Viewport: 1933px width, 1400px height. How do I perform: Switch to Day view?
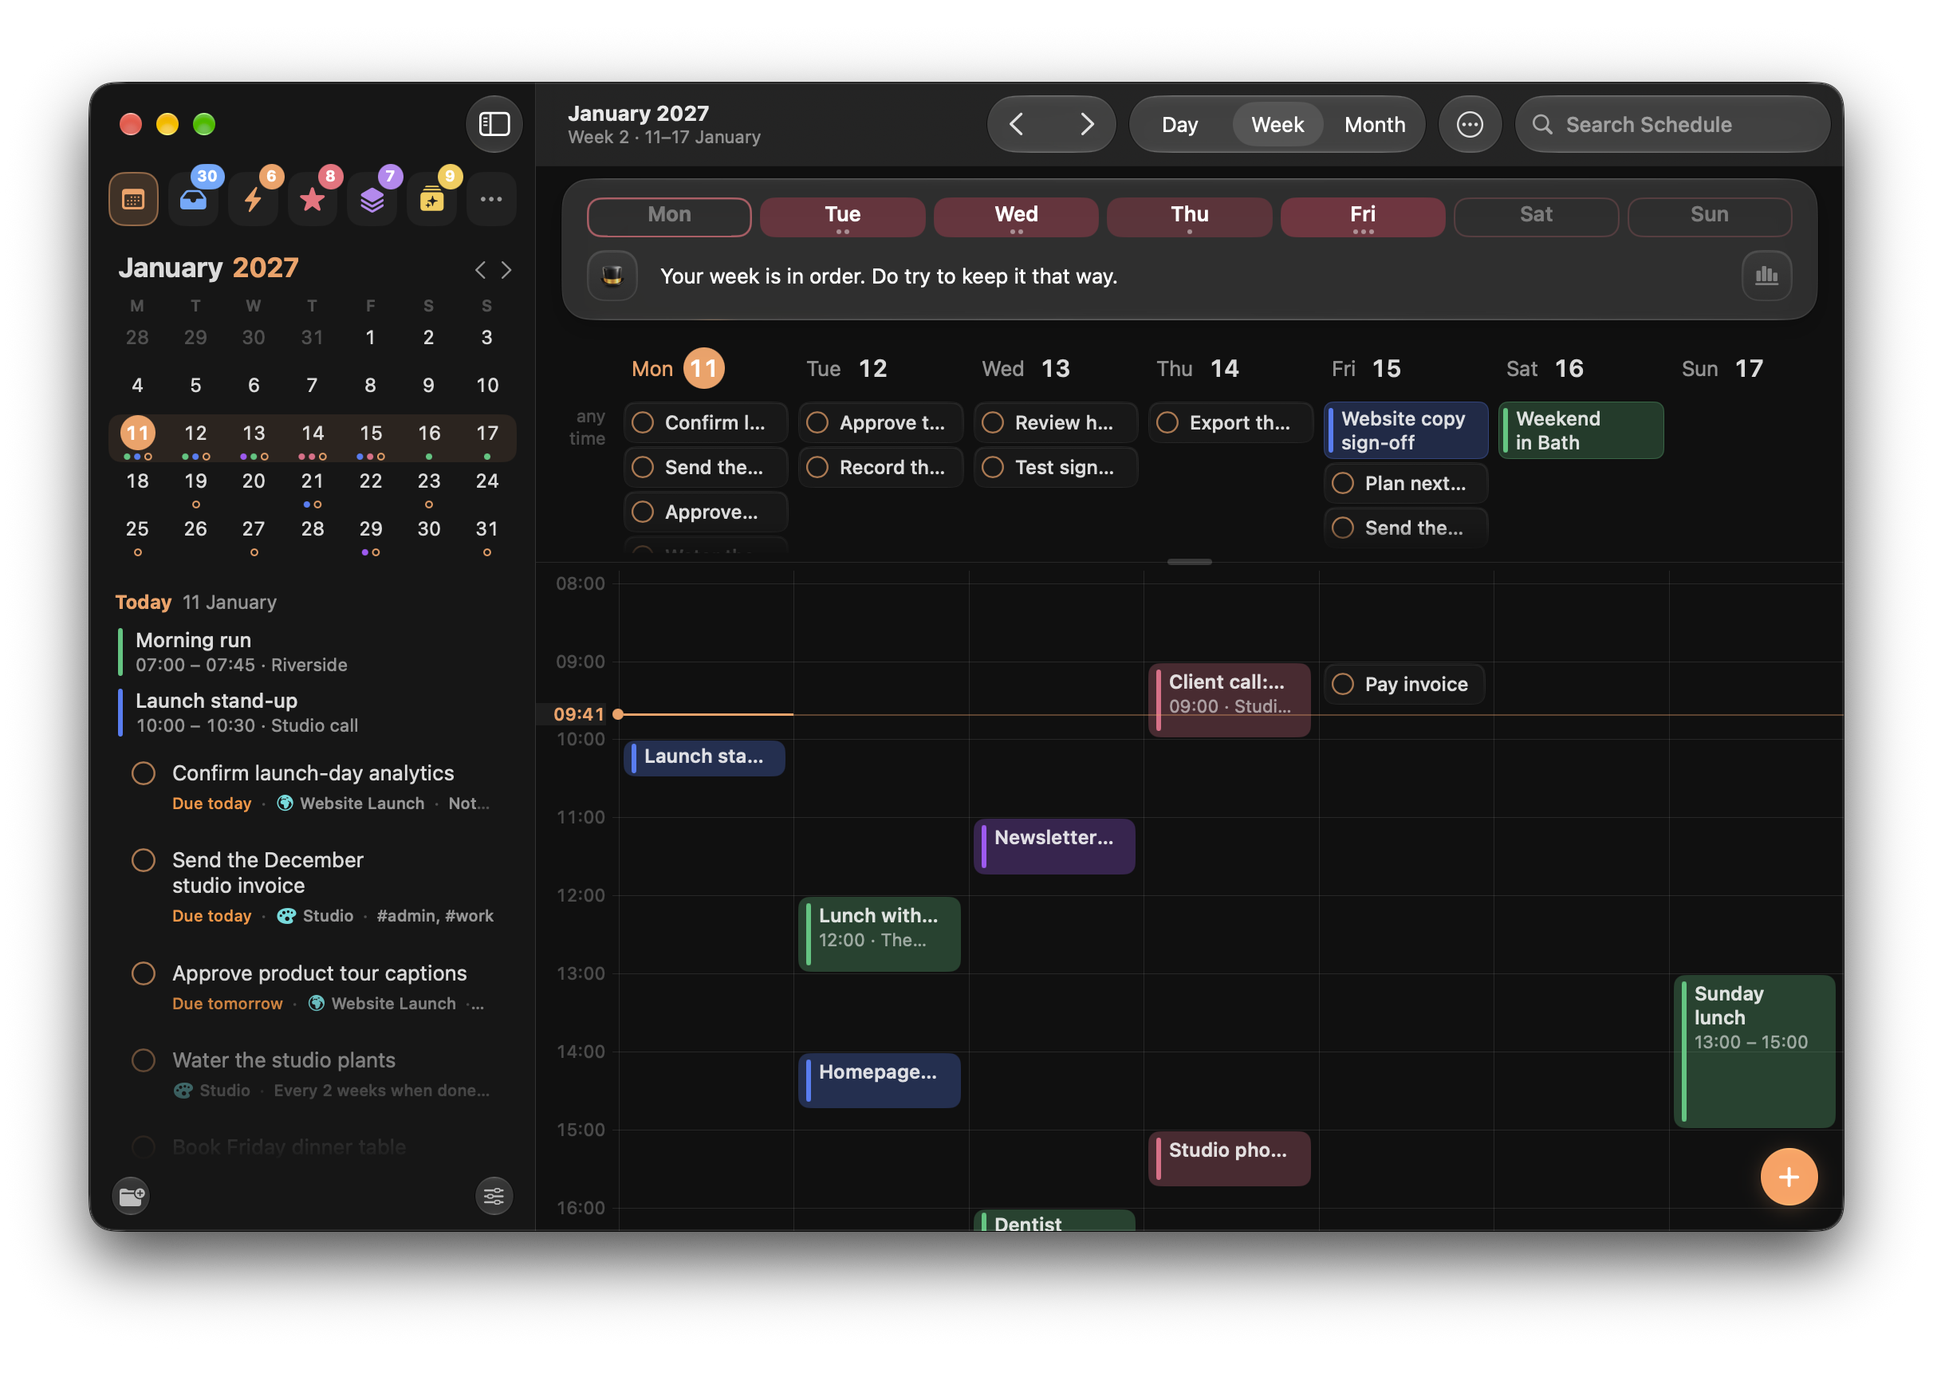[1179, 125]
